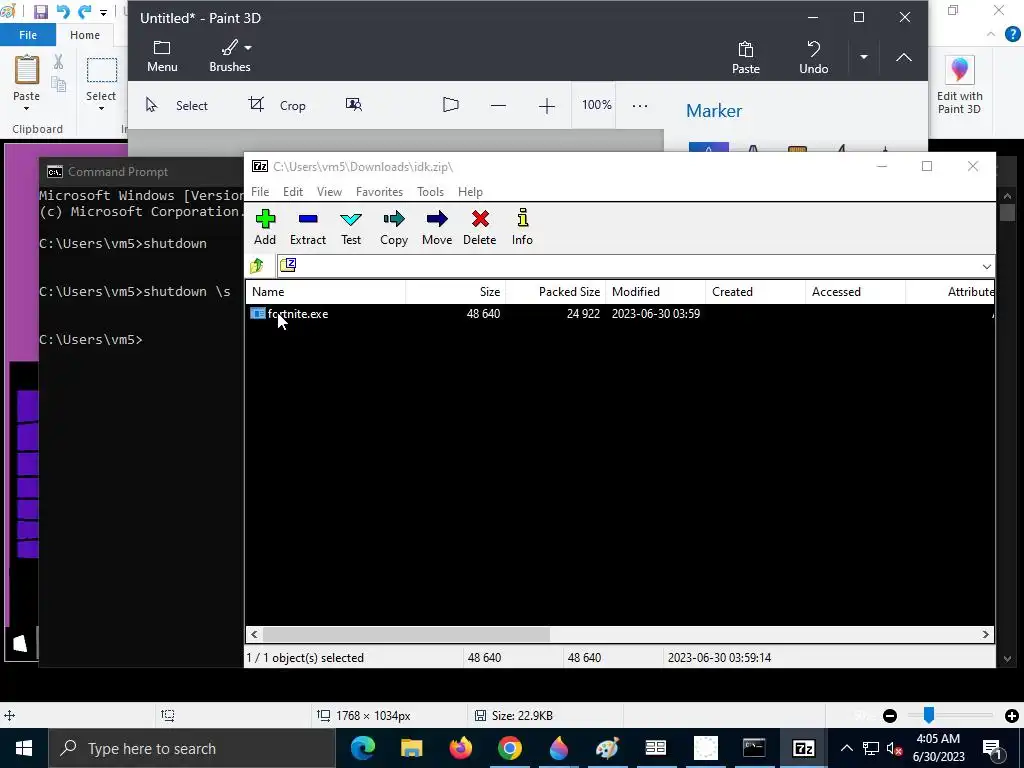The width and height of the screenshot is (1024, 768).
Task: Open the Help menu in 7-Zip
Action: (x=470, y=191)
